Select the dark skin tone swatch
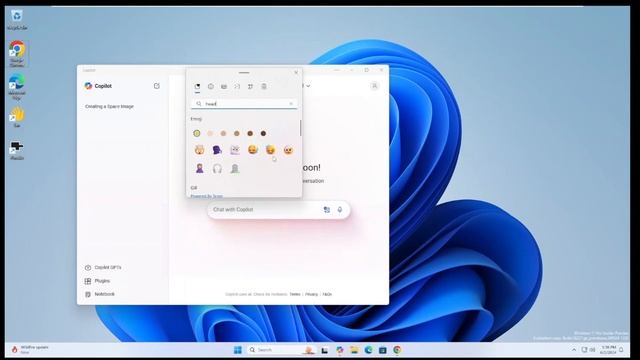640x360 pixels. 263,133
